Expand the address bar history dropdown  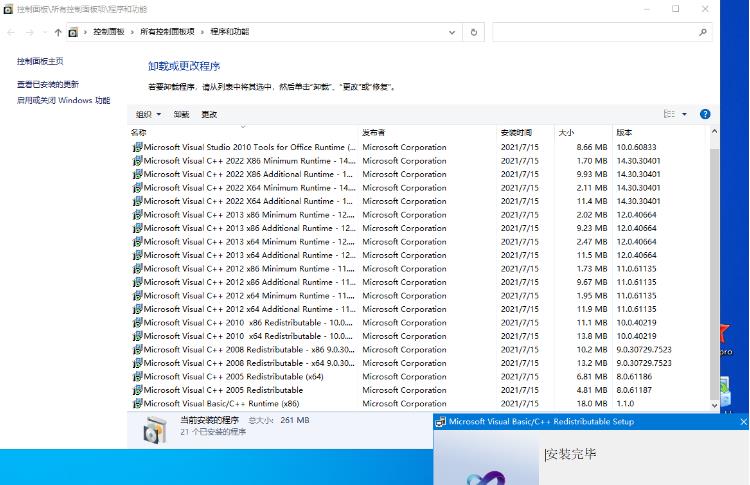[453, 32]
